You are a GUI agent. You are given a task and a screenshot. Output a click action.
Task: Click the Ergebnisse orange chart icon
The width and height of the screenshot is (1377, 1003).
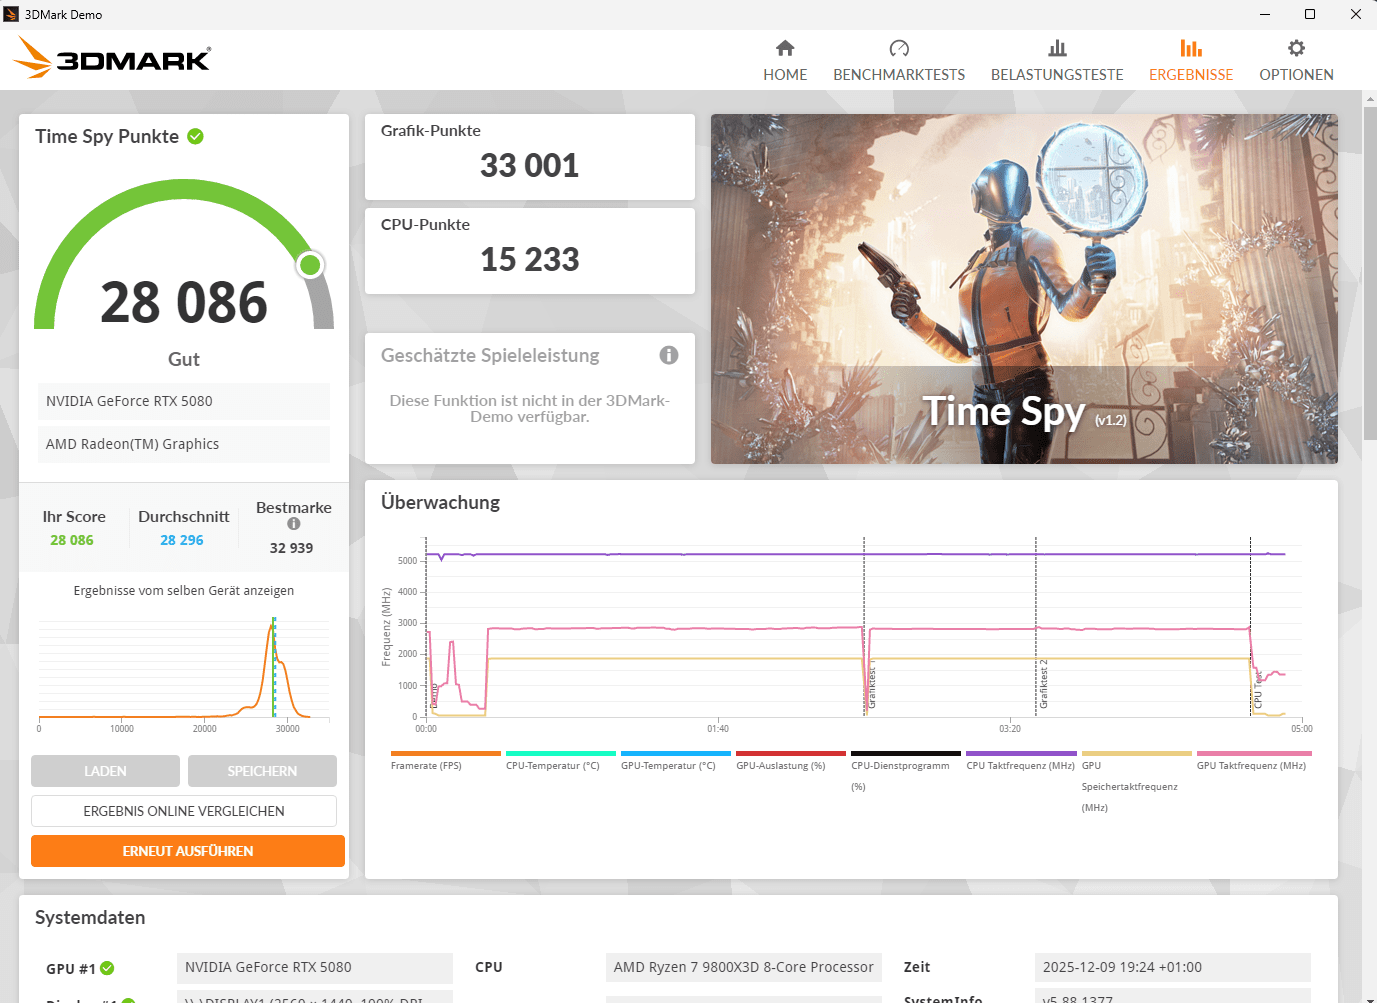point(1191,48)
